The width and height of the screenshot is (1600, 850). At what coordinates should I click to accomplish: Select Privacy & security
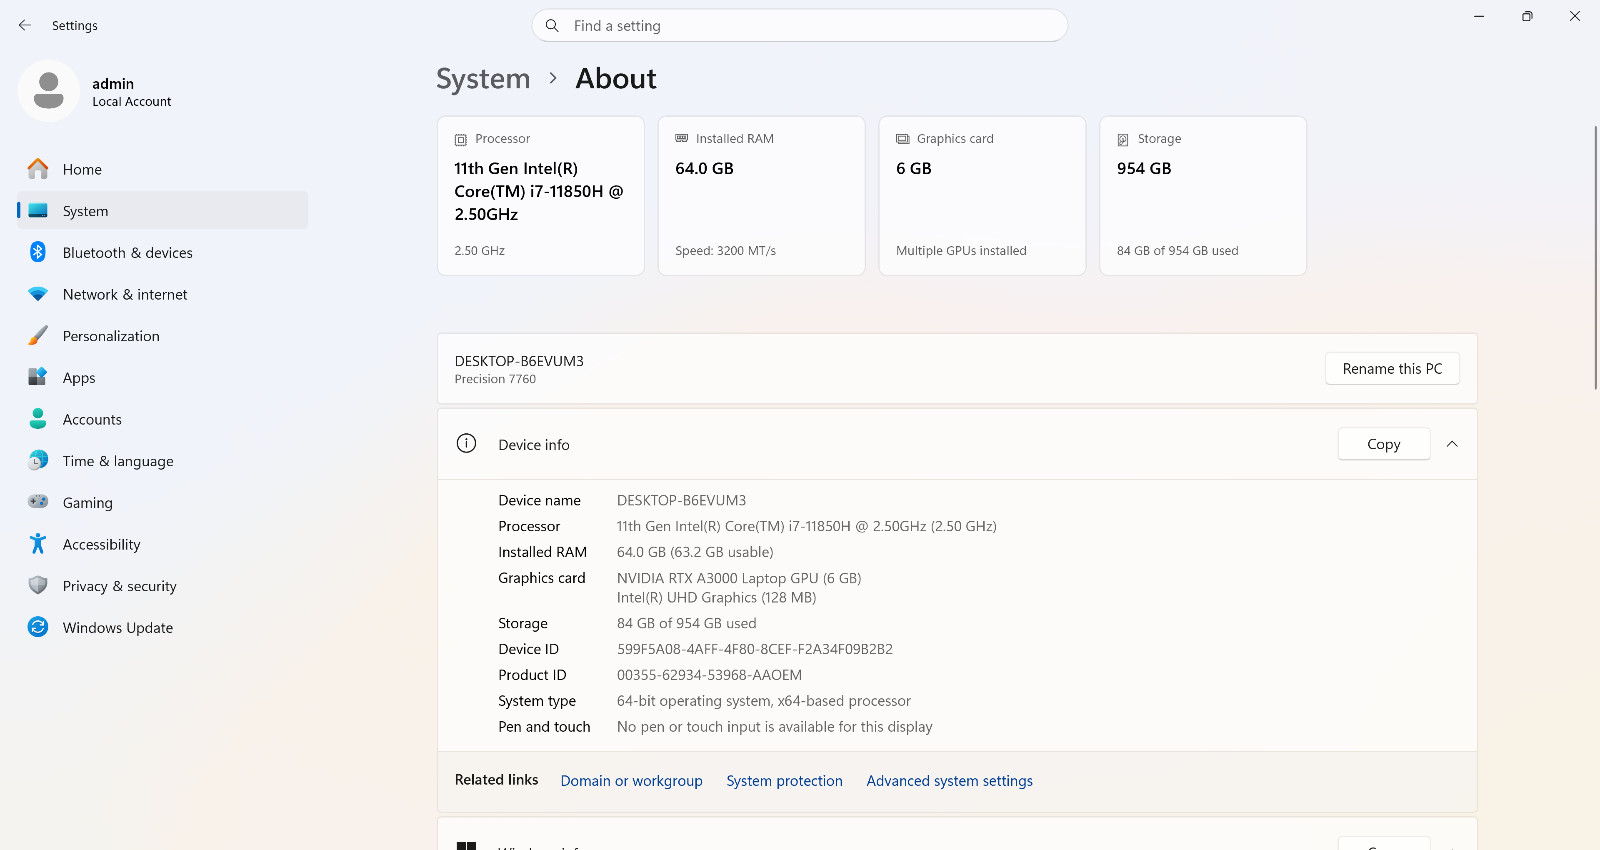pyautogui.click(x=163, y=586)
